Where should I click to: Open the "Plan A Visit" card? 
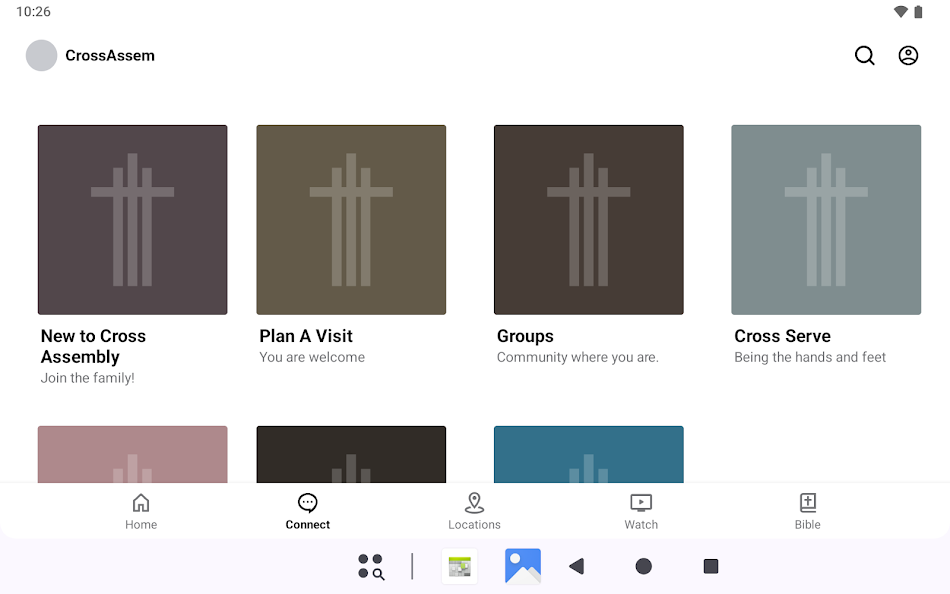351,220
